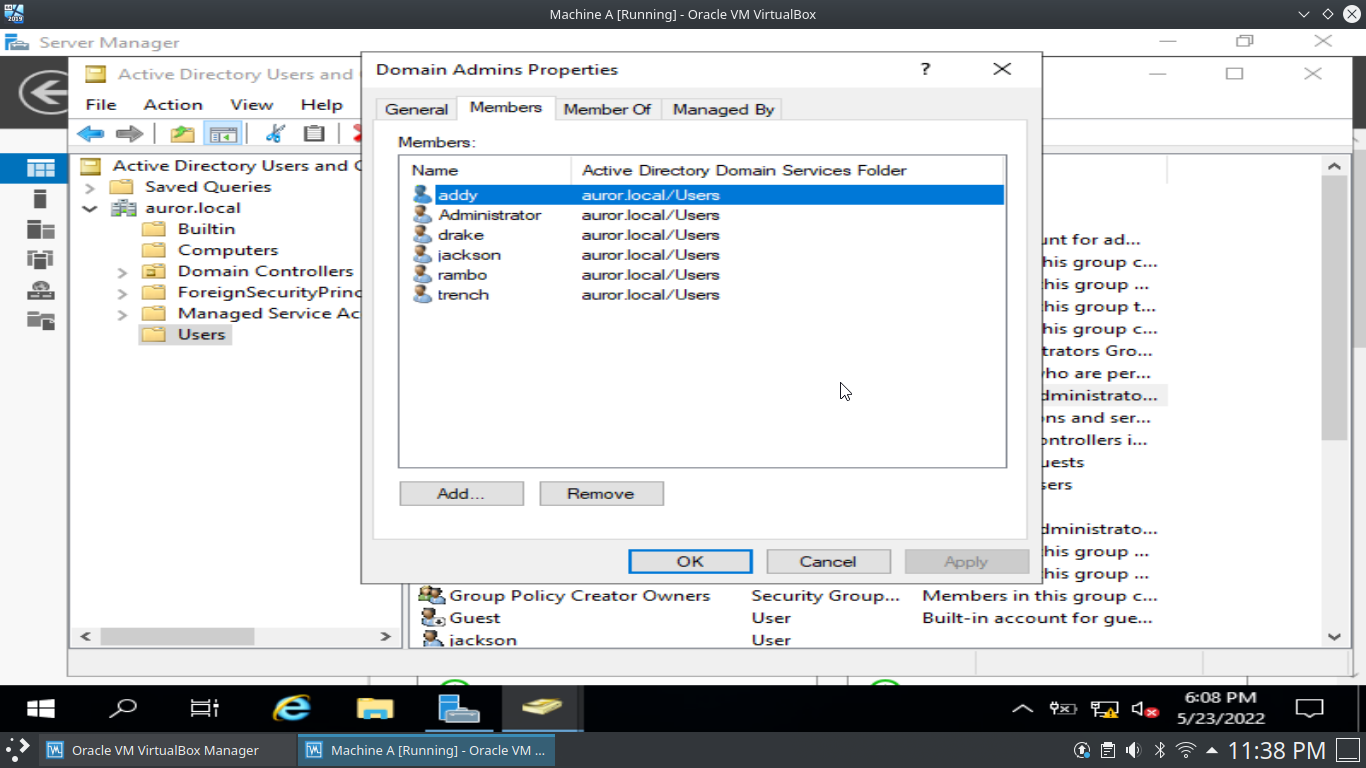The height and width of the screenshot is (768, 1366).
Task: Open Internet Explorer from the Windows taskbar
Action: (x=291, y=709)
